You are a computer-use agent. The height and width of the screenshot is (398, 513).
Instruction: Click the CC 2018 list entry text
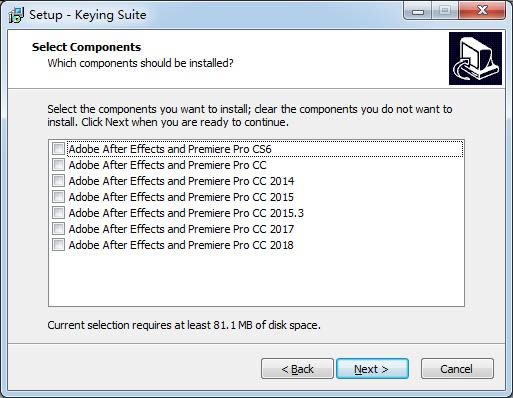(181, 245)
